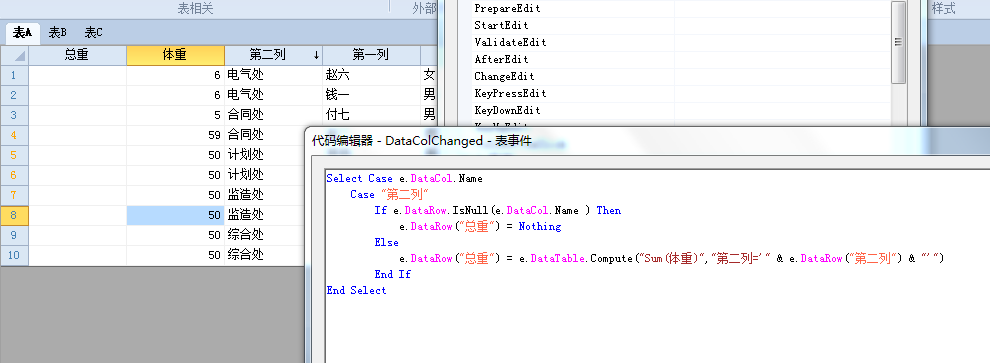The width and height of the screenshot is (990, 363).
Task: Click the event list scrollbar thumb
Action: pyautogui.click(x=898, y=42)
